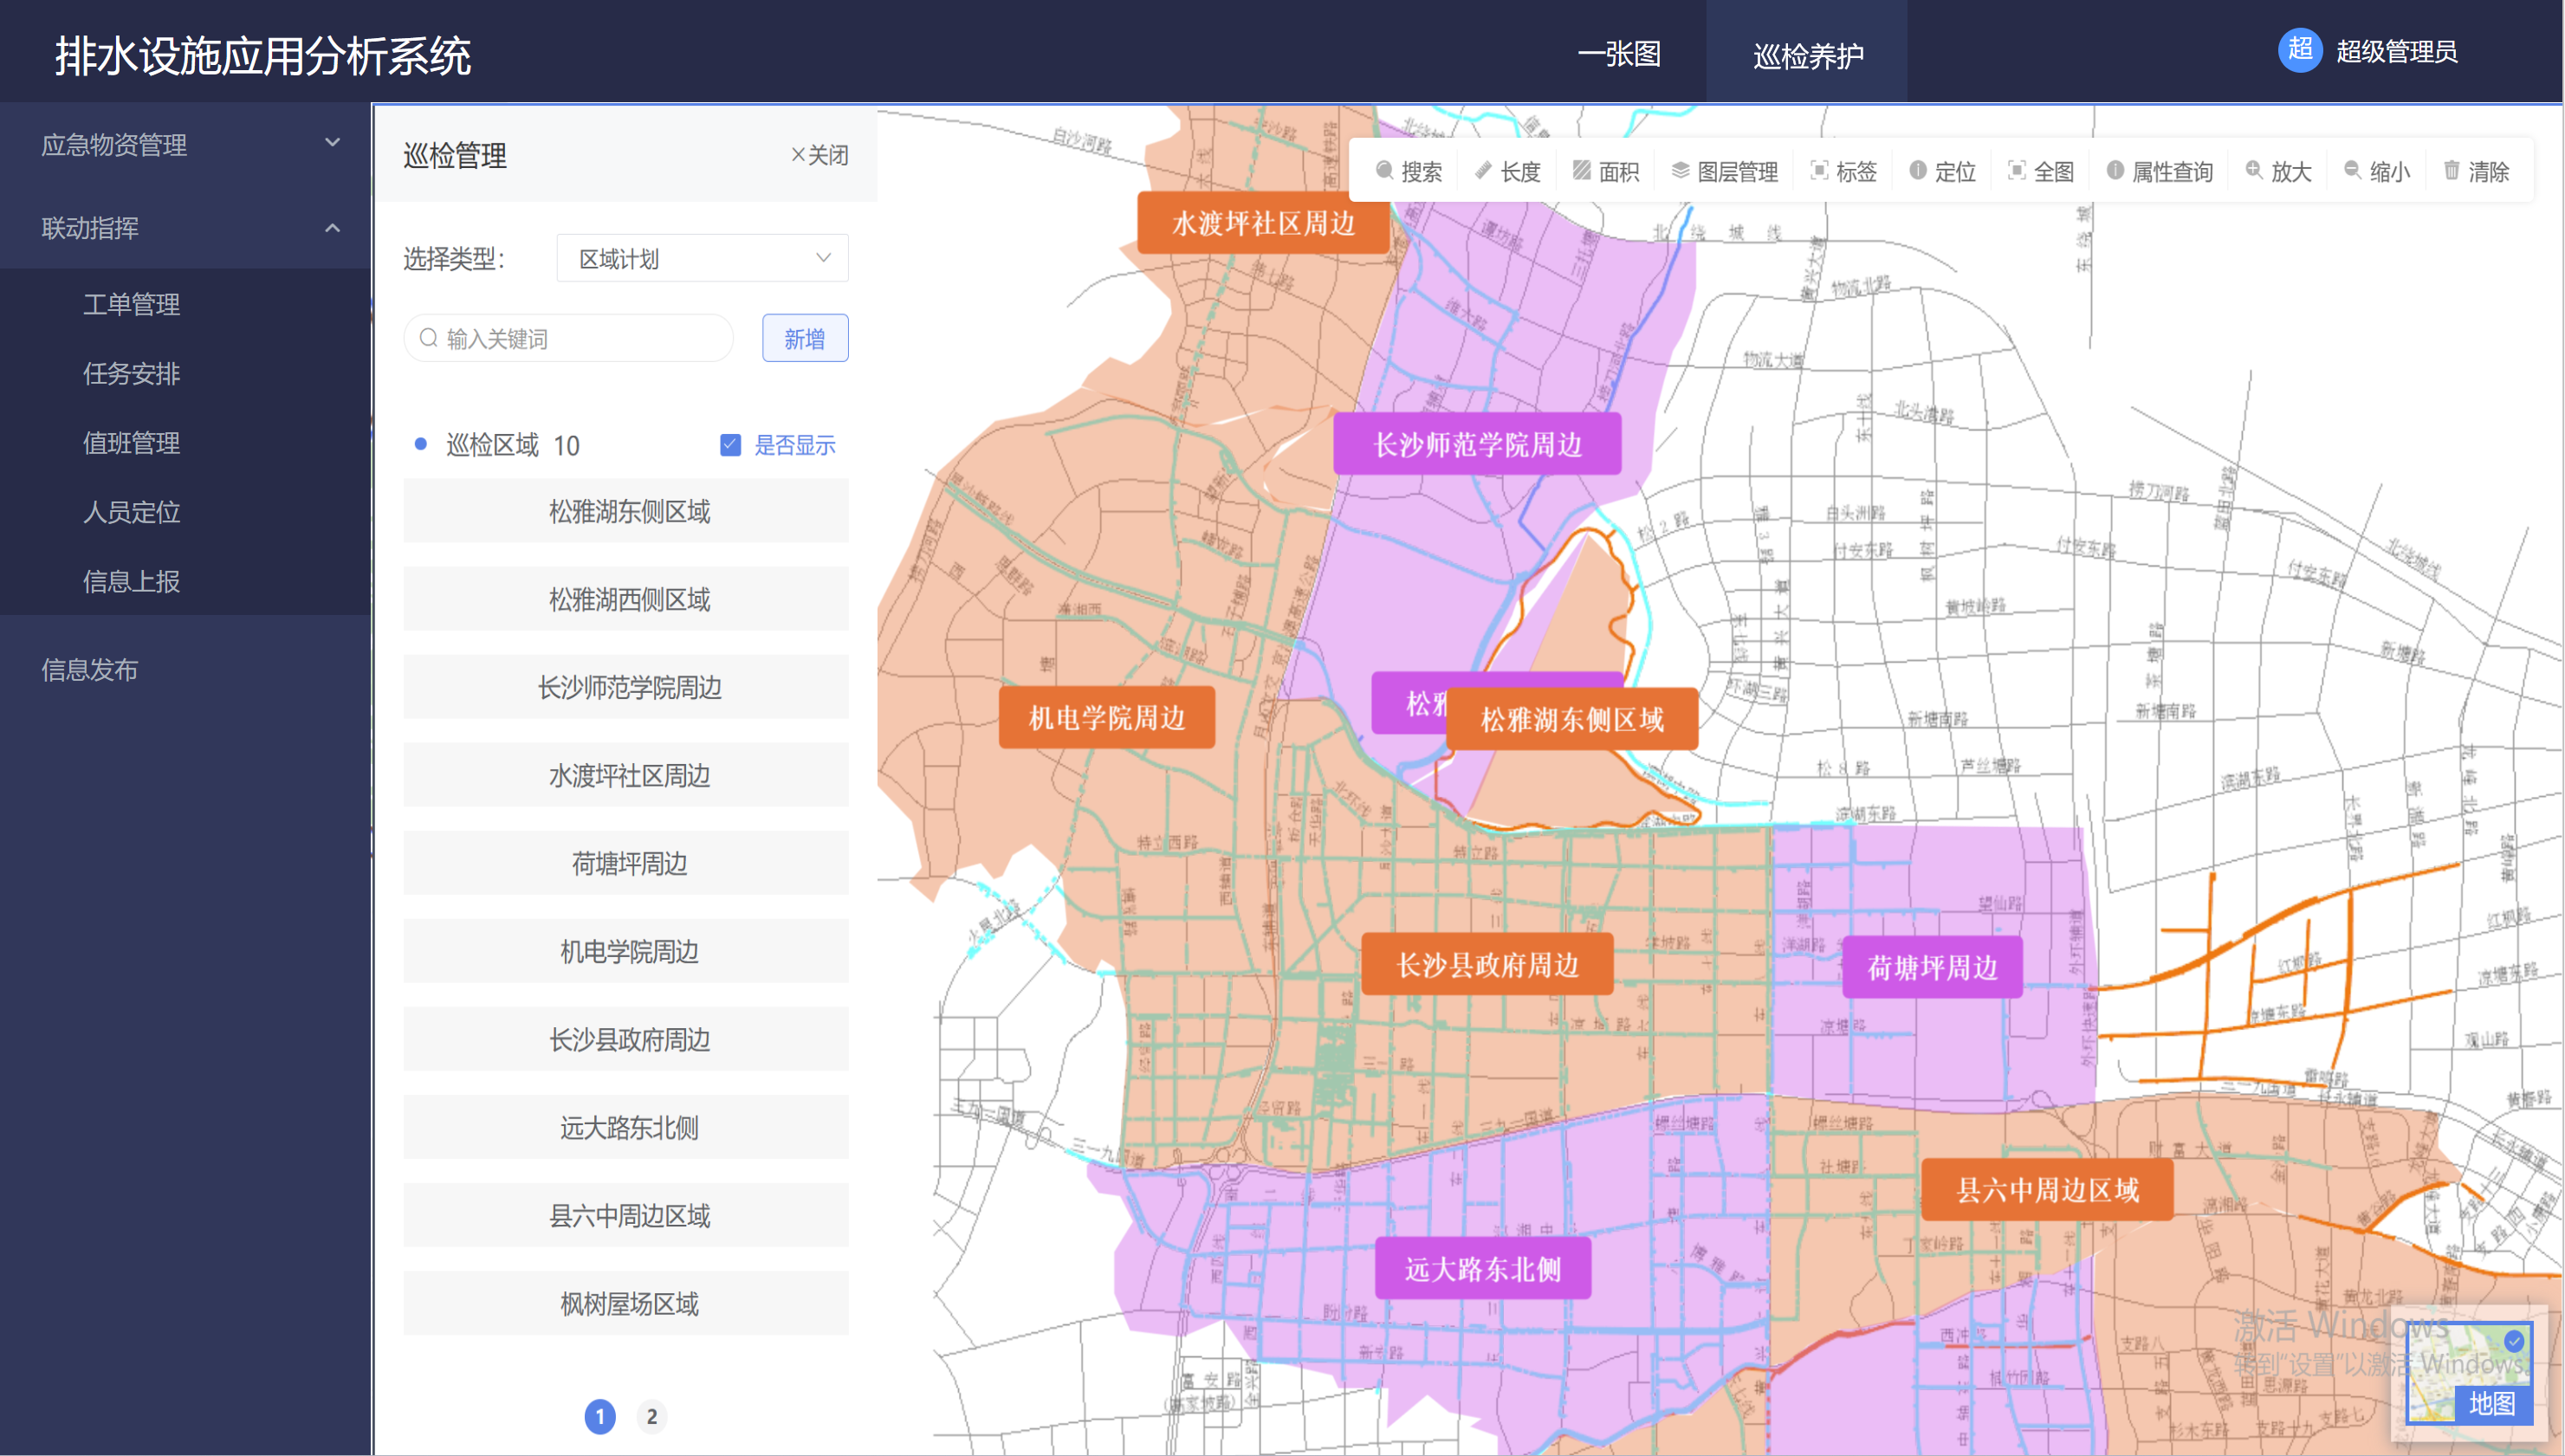Open the 信息发布 menu item
The width and height of the screenshot is (2565, 1456).
(x=89, y=670)
